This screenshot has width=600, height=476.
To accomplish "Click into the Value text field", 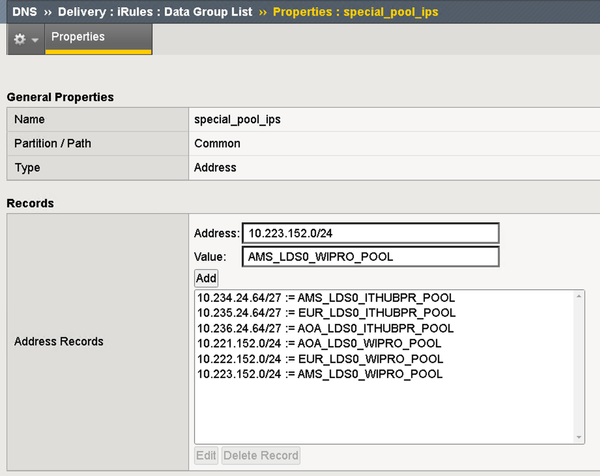I will click(370, 257).
